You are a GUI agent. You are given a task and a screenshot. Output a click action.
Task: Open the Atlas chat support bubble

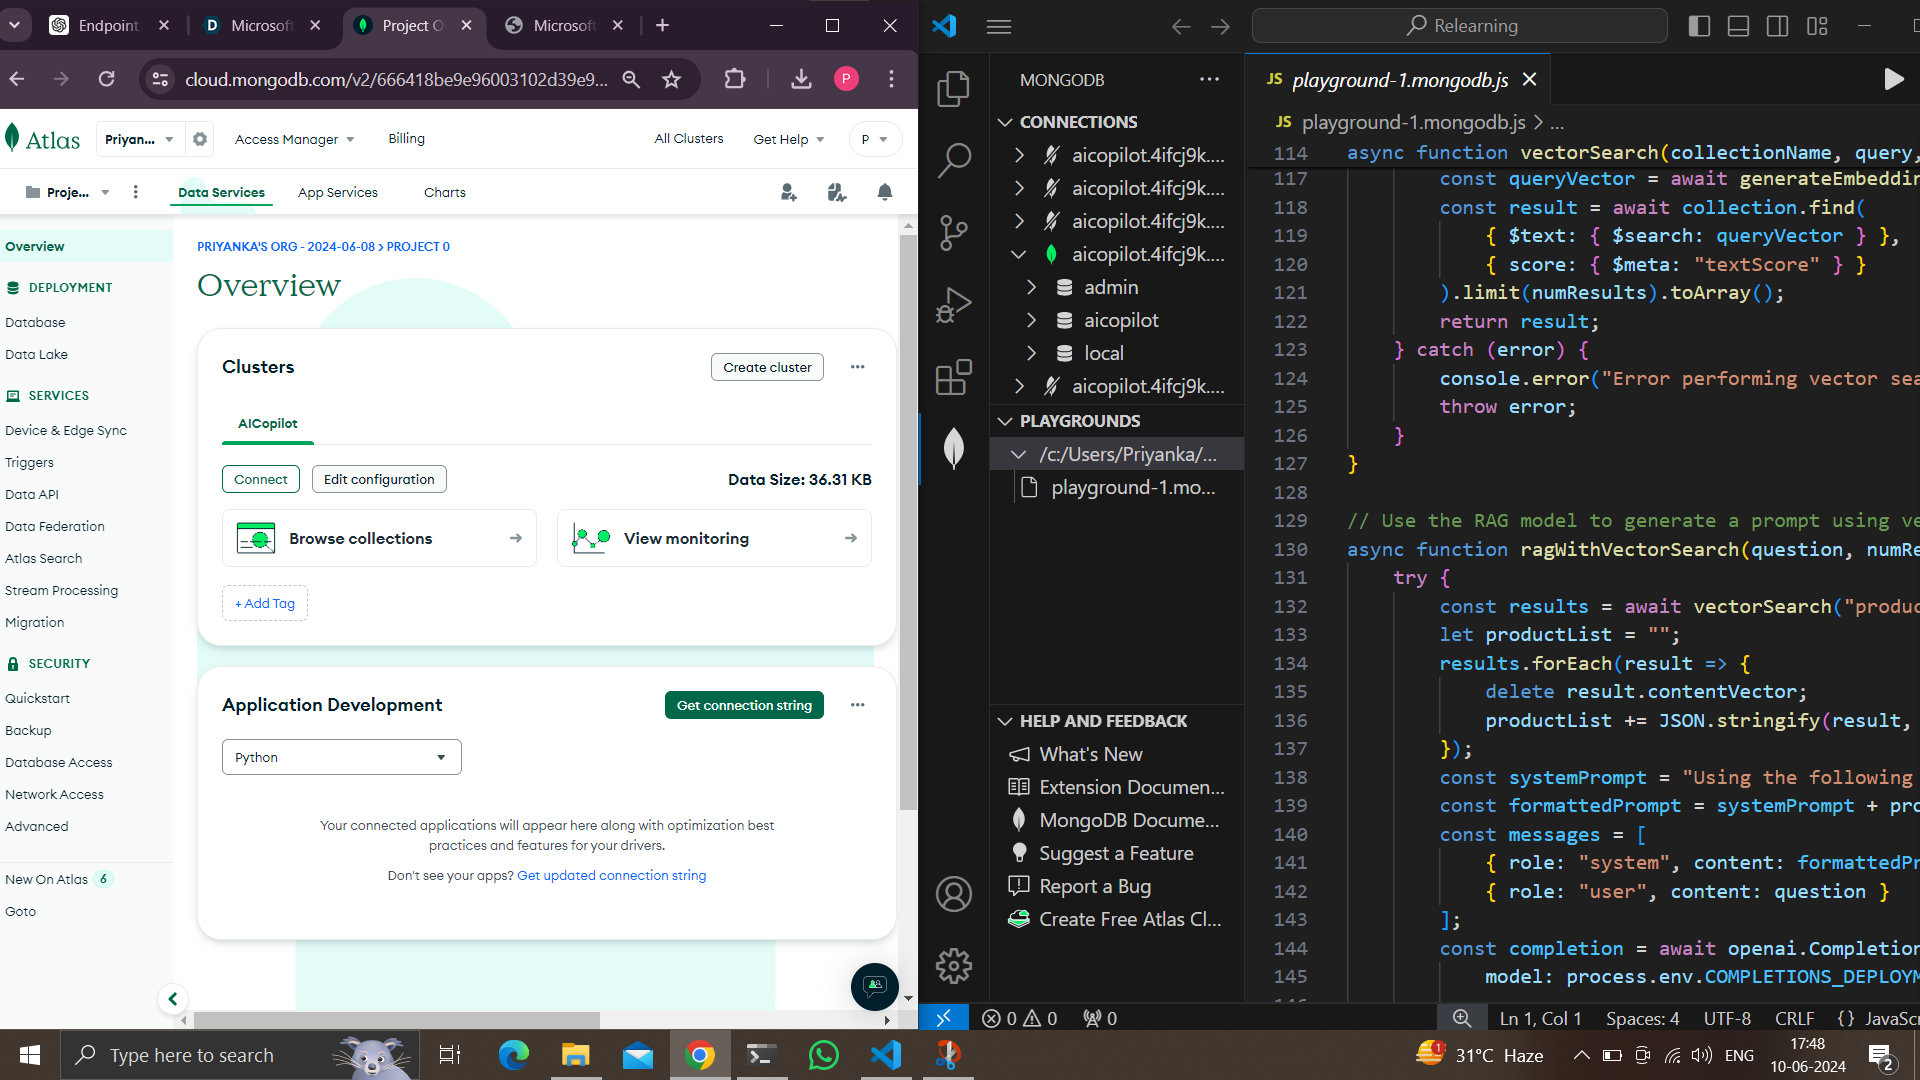[x=874, y=986]
